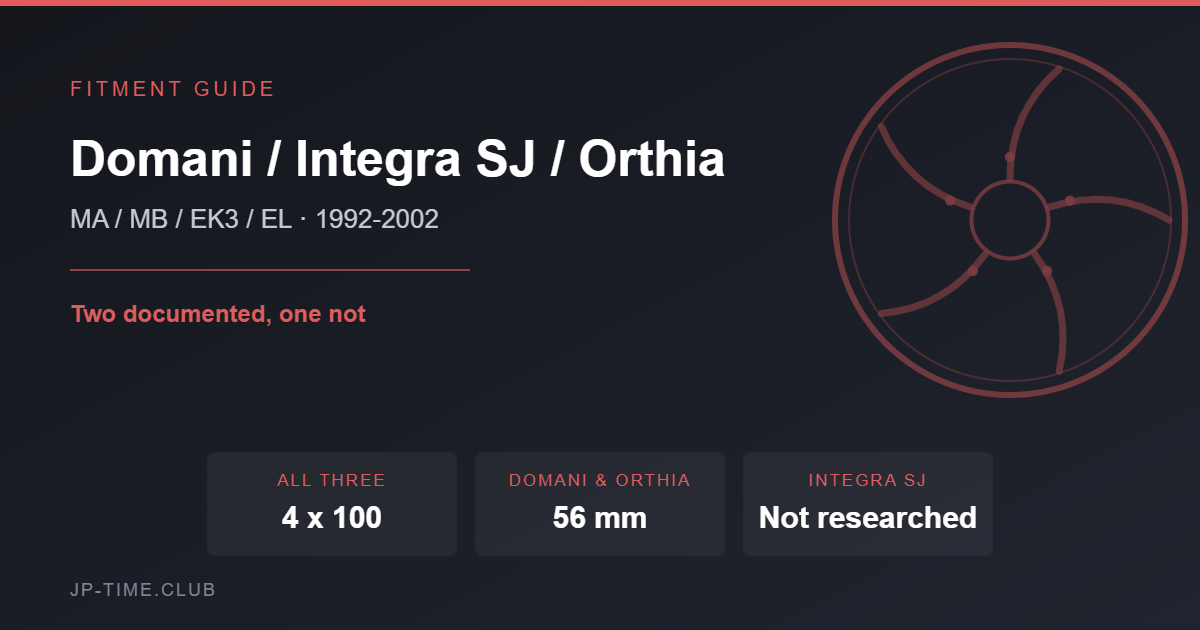Select the 'ALL THREE' 4 x 100 card

point(332,504)
